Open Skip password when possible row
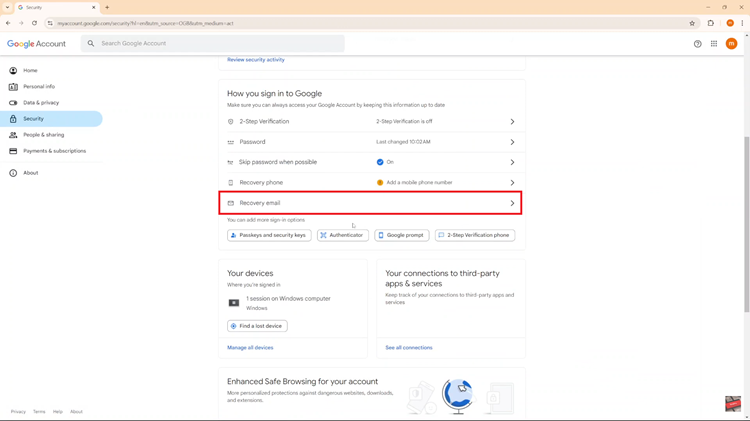Image resolution: width=750 pixels, height=421 pixels. (x=372, y=162)
